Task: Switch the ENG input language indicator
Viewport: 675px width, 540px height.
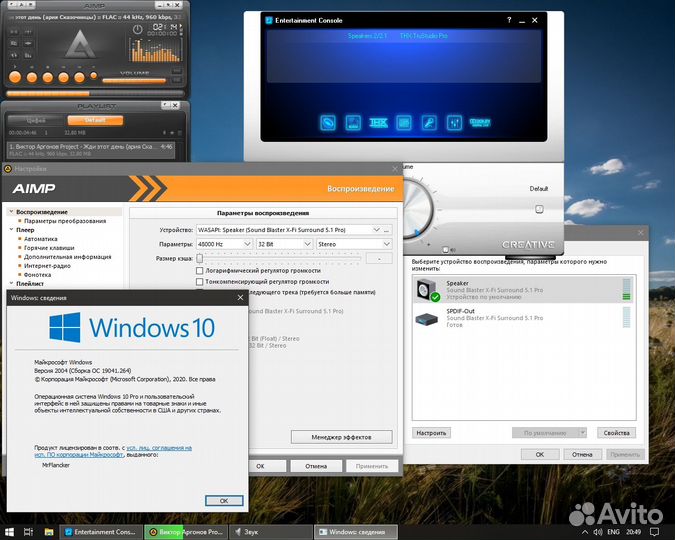Action: pyautogui.click(x=613, y=532)
